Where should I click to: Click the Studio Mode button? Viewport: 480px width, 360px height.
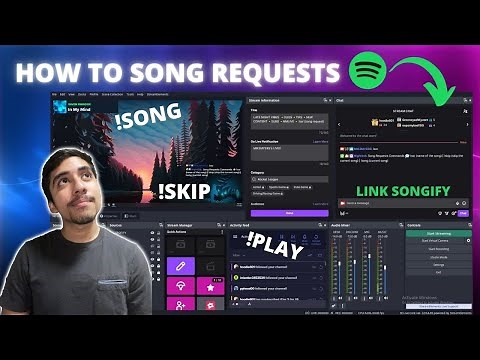439,257
